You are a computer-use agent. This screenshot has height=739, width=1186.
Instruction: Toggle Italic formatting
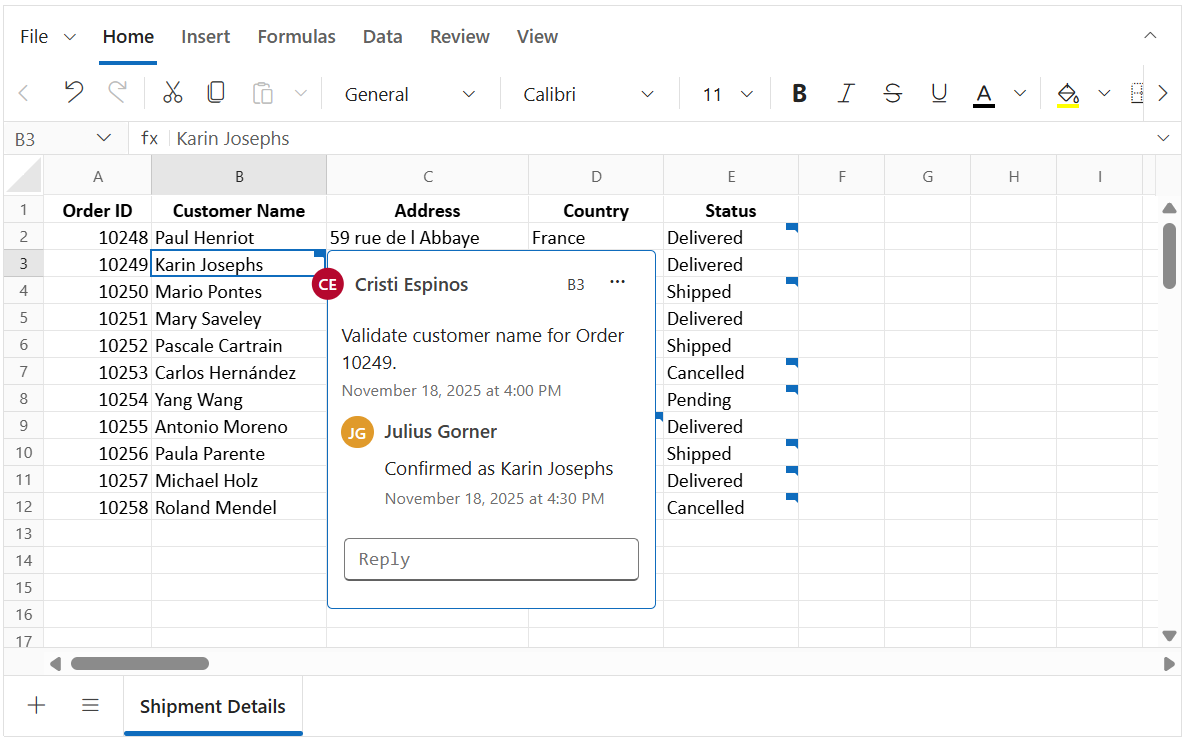click(846, 94)
